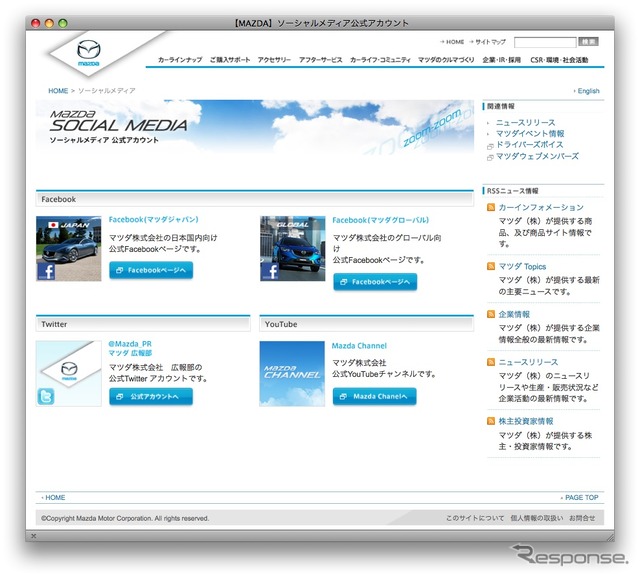Open the 企業情報 RSS feed link

click(x=514, y=314)
